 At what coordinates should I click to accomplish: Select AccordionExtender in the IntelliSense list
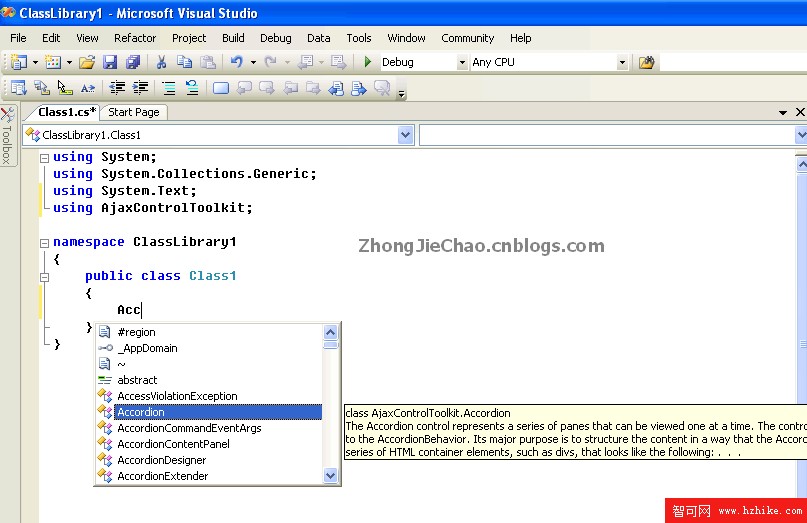click(x=162, y=476)
